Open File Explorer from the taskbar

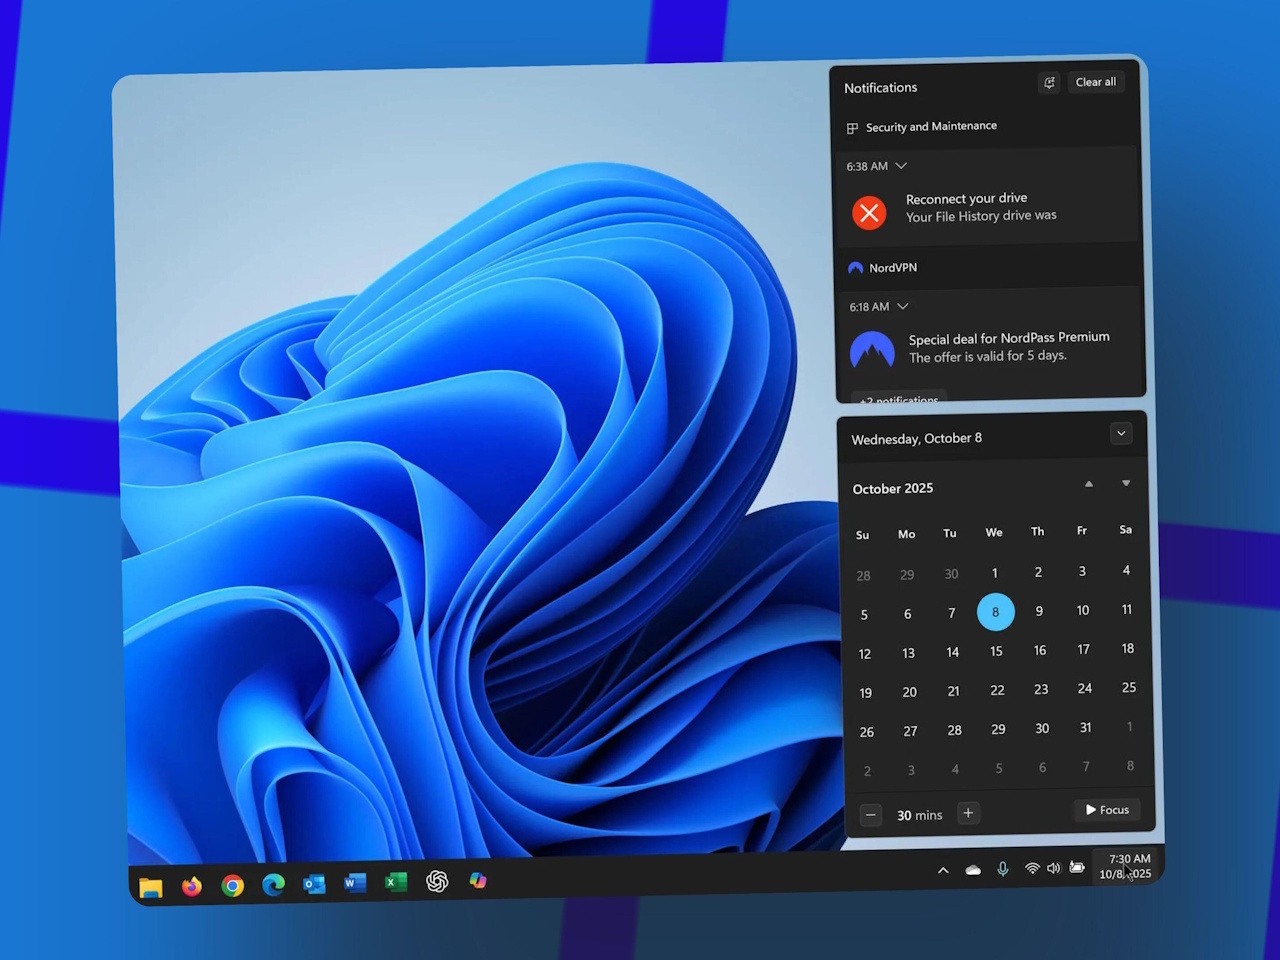point(150,887)
